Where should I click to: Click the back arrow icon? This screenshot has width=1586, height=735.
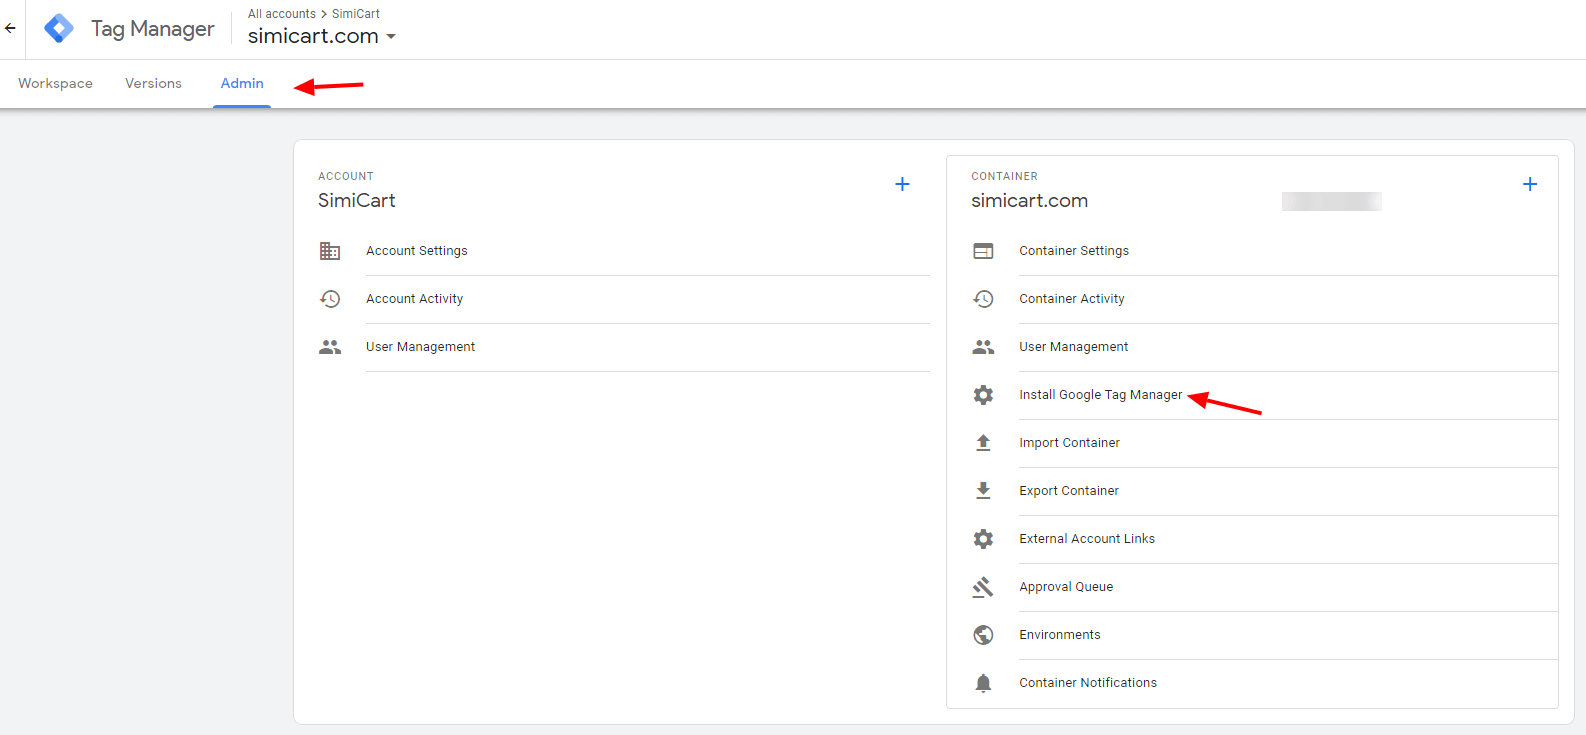(x=10, y=28)
